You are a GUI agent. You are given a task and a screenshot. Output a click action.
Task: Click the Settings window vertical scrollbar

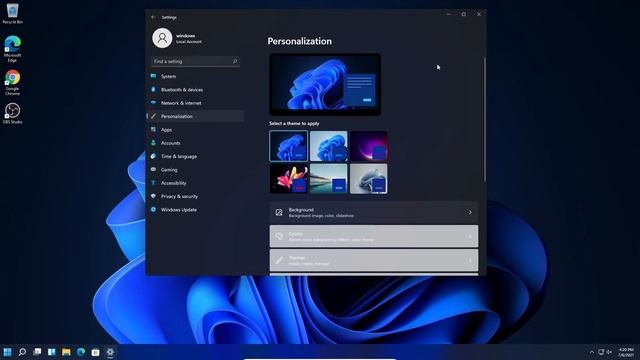[x=484, y=119]
